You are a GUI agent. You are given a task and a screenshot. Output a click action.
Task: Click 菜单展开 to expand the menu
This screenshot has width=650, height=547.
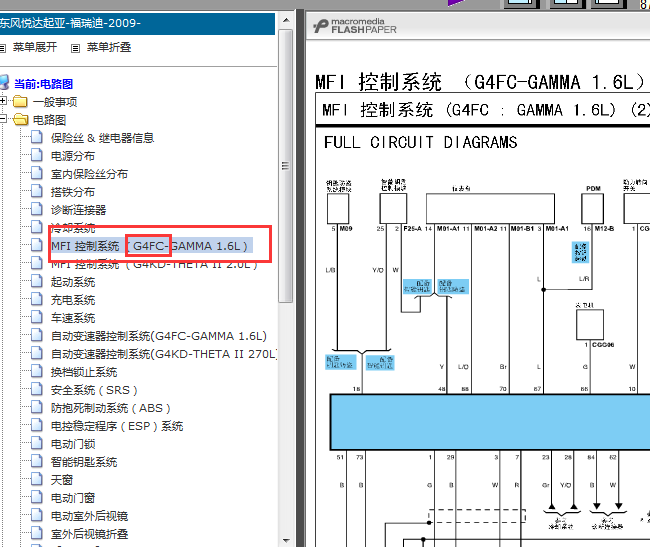pos(34,47)
